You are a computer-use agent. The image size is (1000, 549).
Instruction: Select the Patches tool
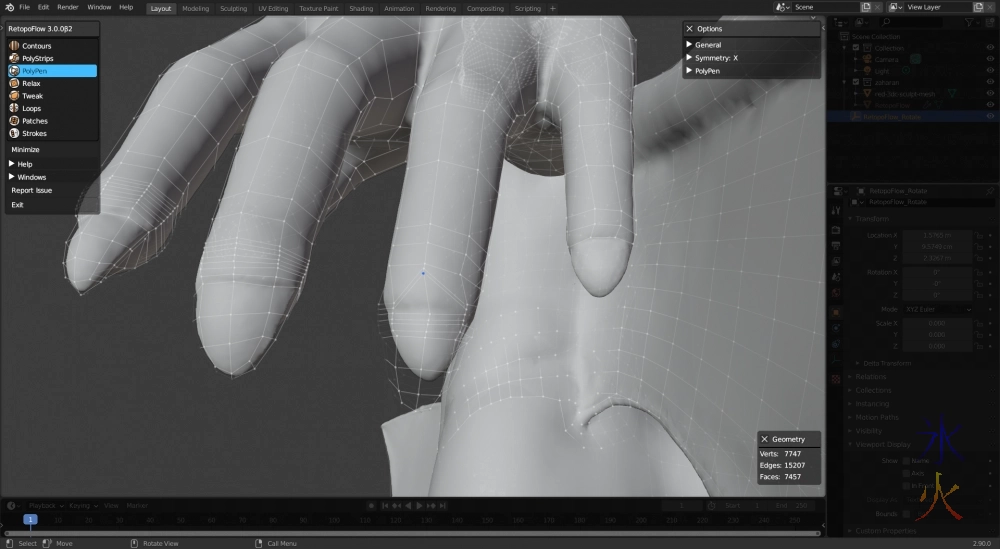click(34, 121)
